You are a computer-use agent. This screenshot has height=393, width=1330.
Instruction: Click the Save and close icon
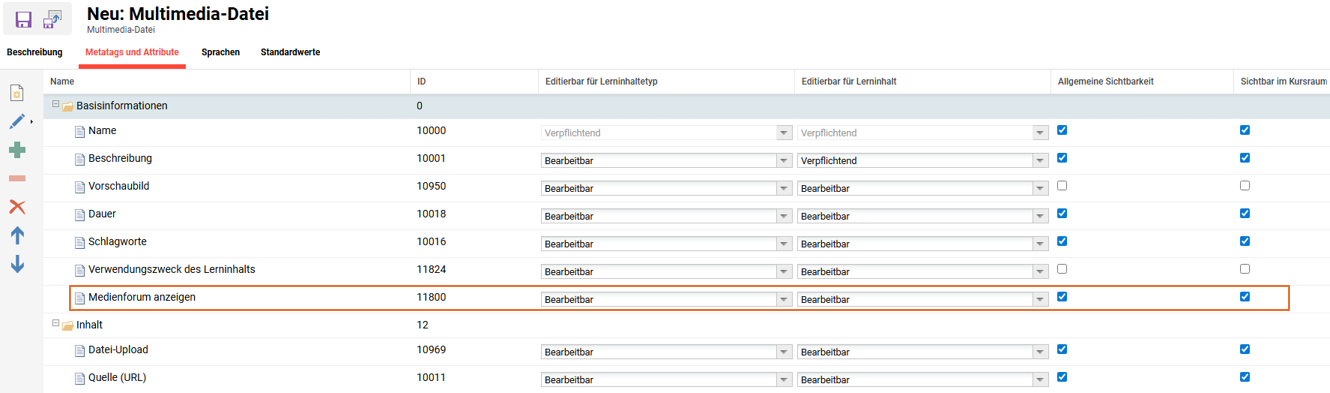click(53, 19)
